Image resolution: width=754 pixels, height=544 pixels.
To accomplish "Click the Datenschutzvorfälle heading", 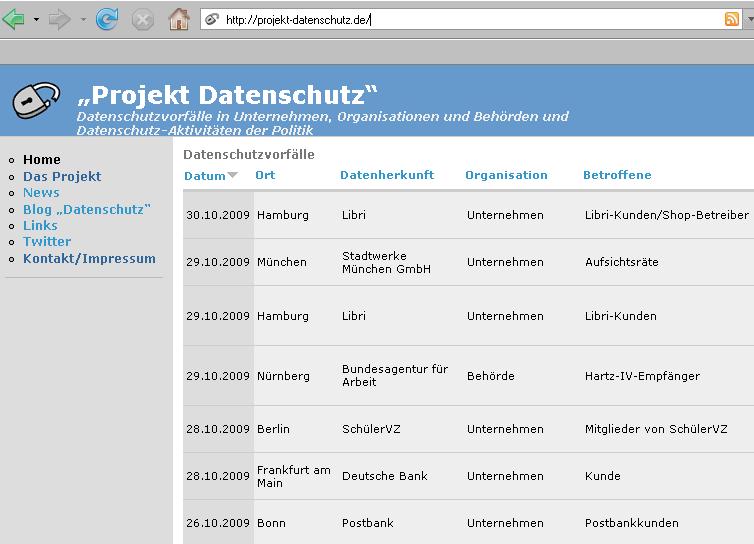I will pyautogui.click(x=249, y=154).
